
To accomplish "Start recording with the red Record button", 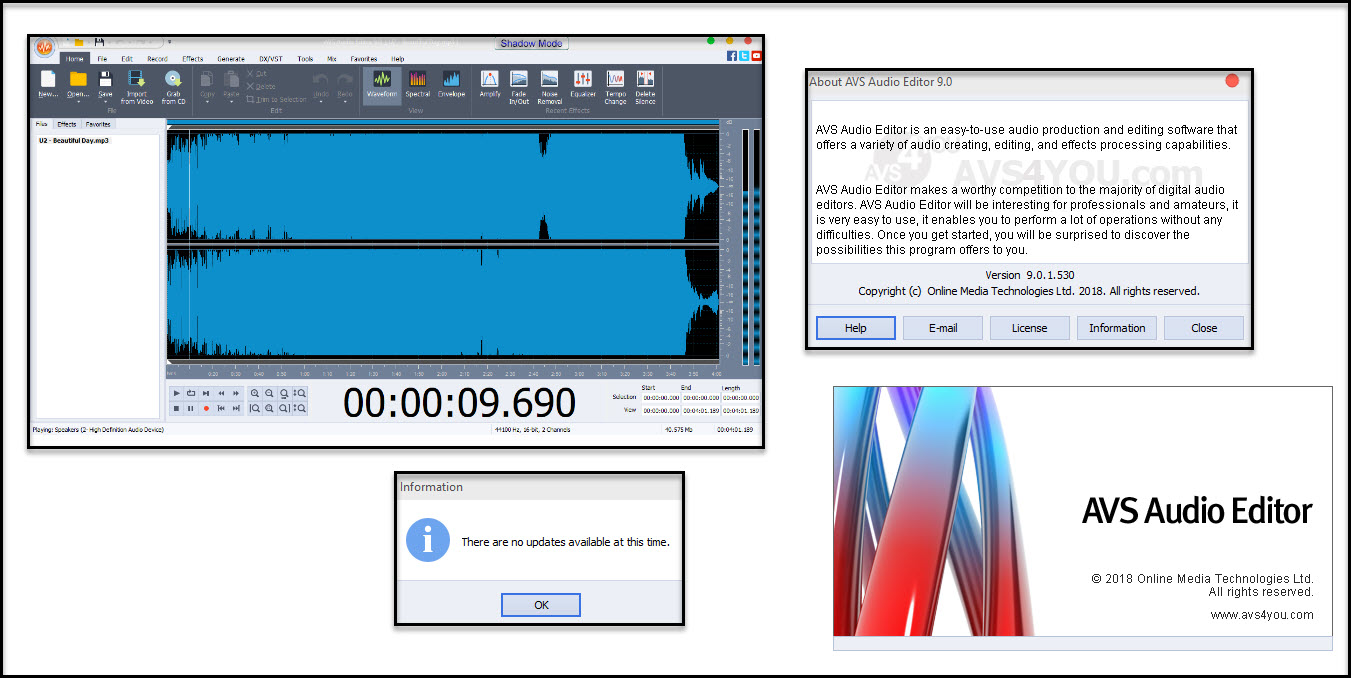I will [x=206, y=408].
